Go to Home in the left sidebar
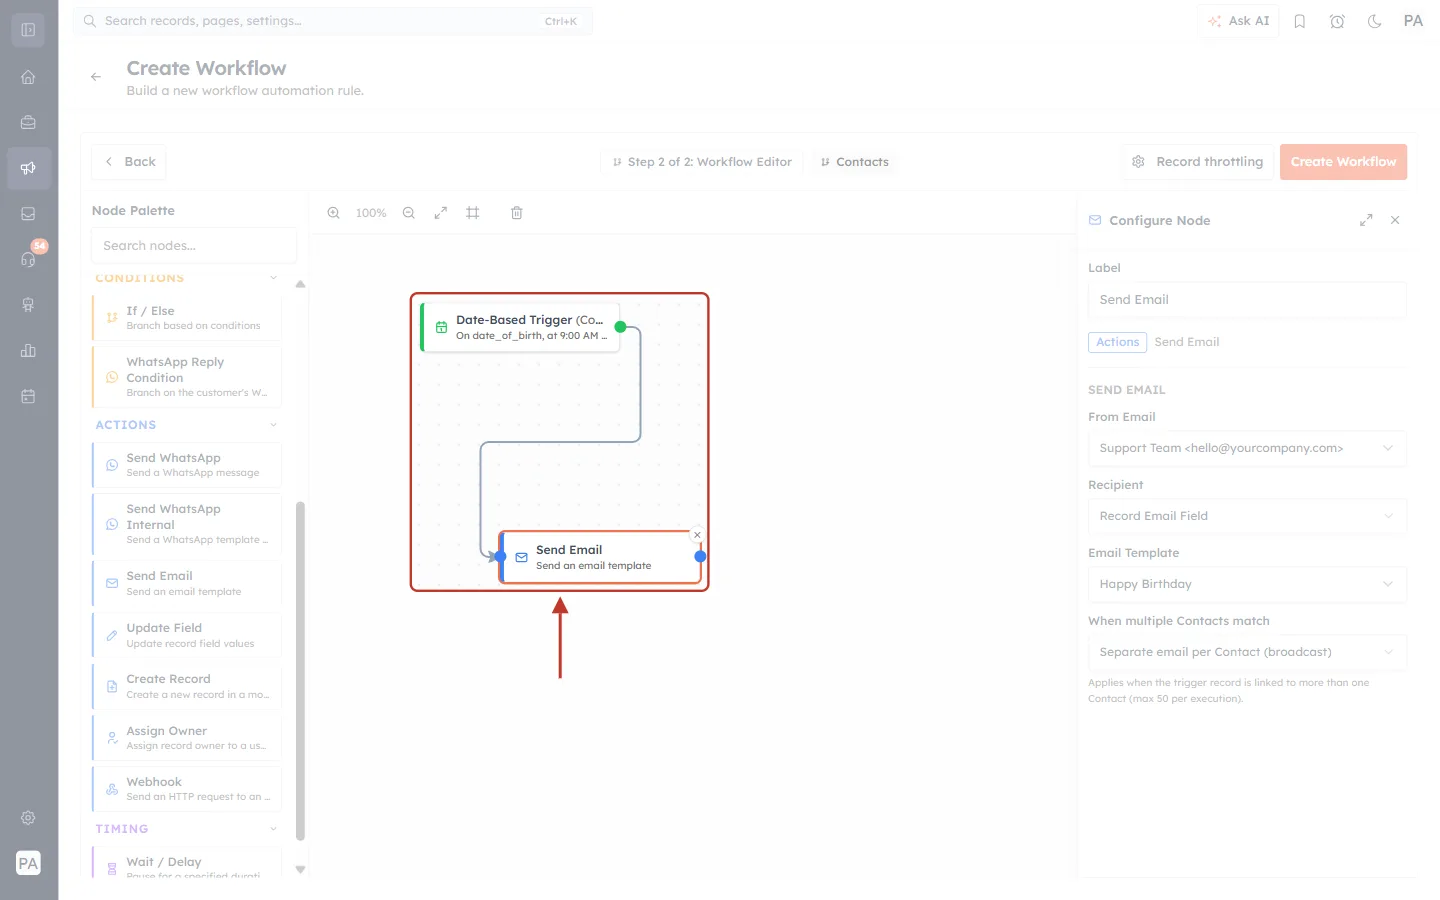Viewport: 1440px width, 900px height. pos(28,77)
